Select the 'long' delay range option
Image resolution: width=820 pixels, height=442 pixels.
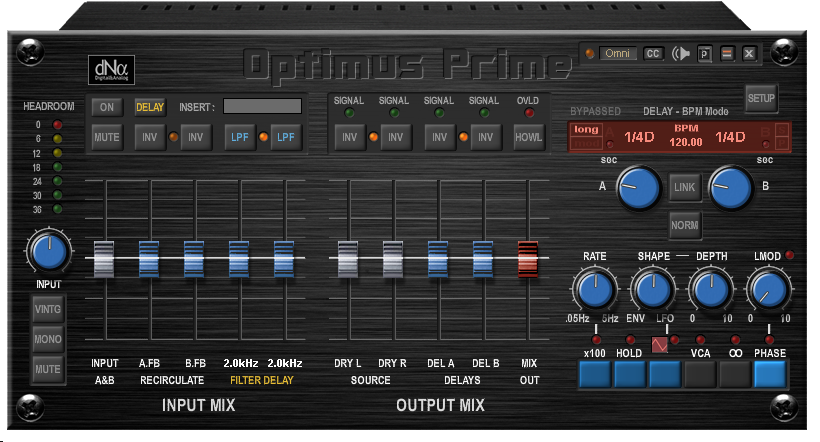click(x=586, y=129)
